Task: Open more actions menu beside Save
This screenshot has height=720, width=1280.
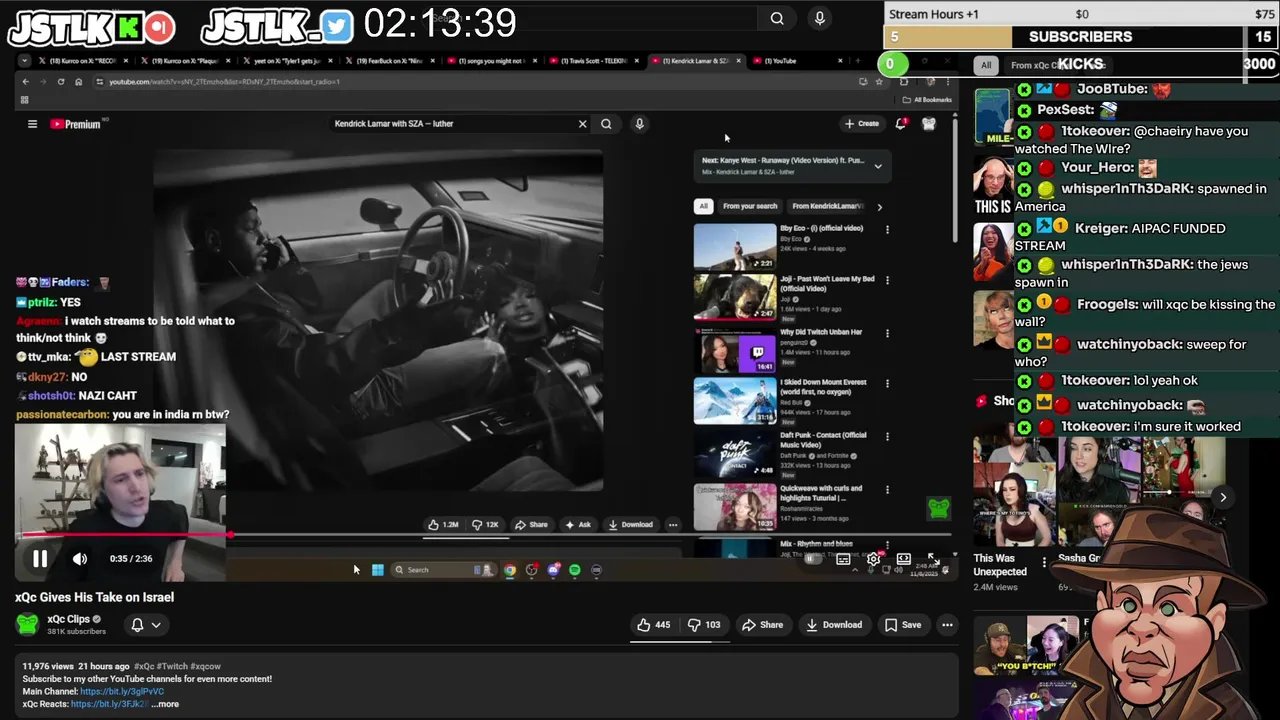Action: click(x=947, y=625)
